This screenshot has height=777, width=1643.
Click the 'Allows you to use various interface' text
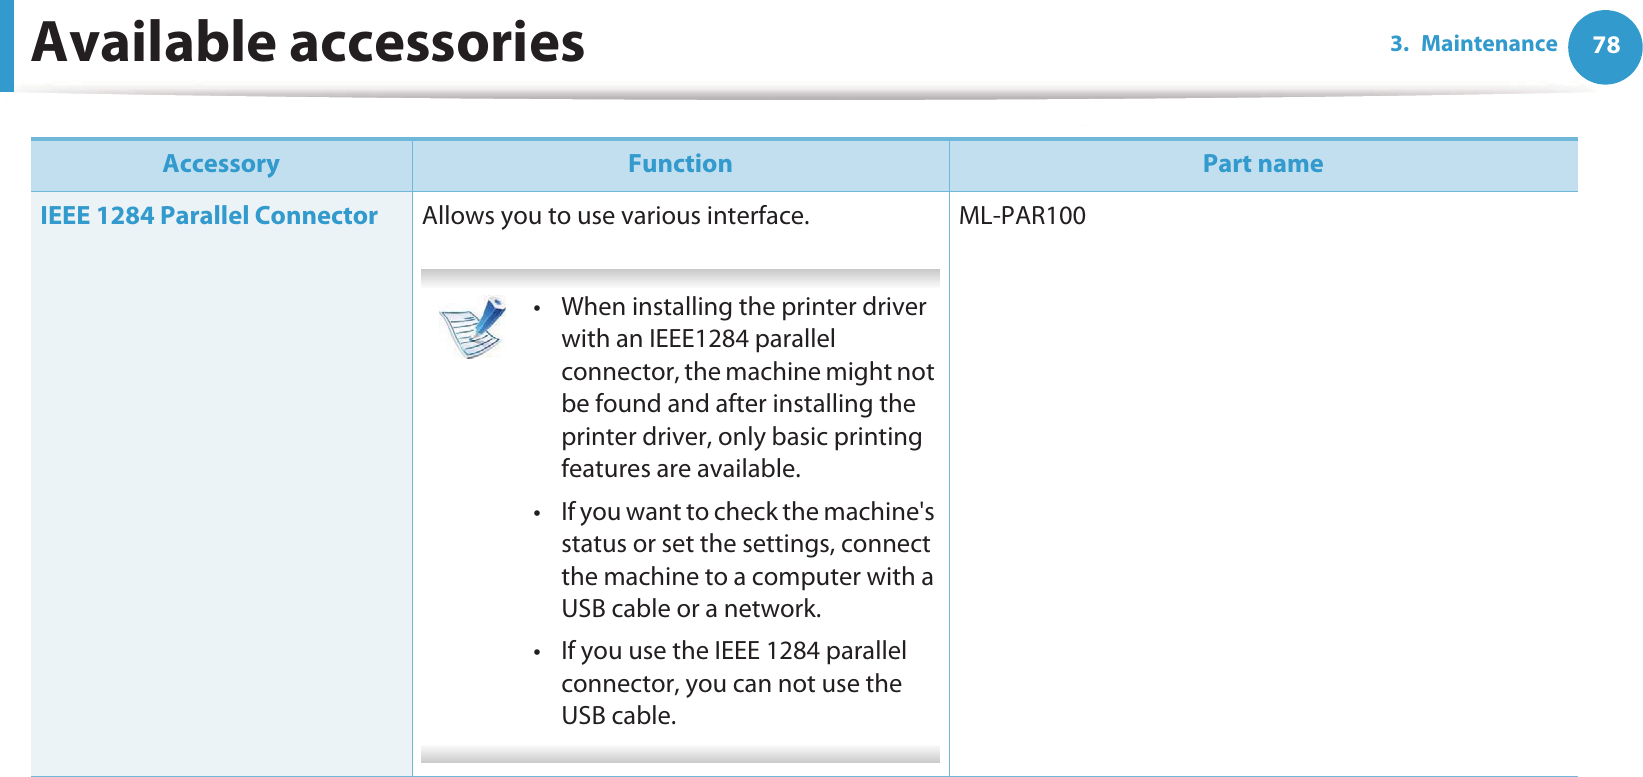[x=615, y=216]
